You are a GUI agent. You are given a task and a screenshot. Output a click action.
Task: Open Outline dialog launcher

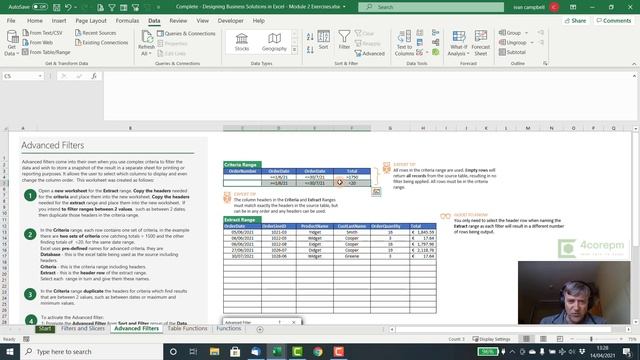point(545,63)
